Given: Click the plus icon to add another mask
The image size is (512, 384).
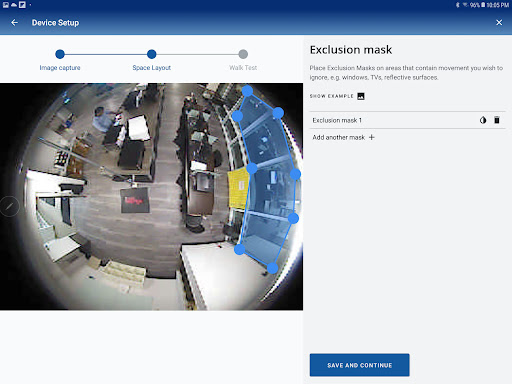Looking at the screenshot, I should [372, 137].
